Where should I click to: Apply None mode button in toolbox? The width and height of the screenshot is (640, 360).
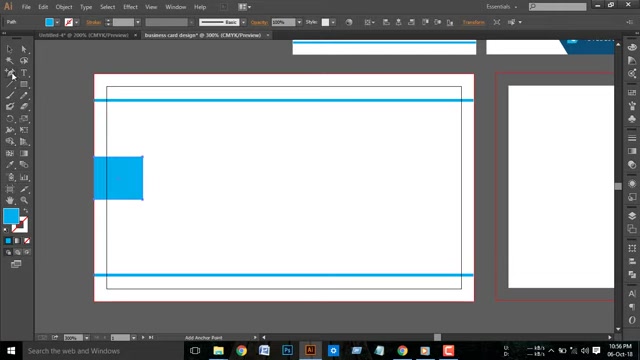tap(27, 241)
